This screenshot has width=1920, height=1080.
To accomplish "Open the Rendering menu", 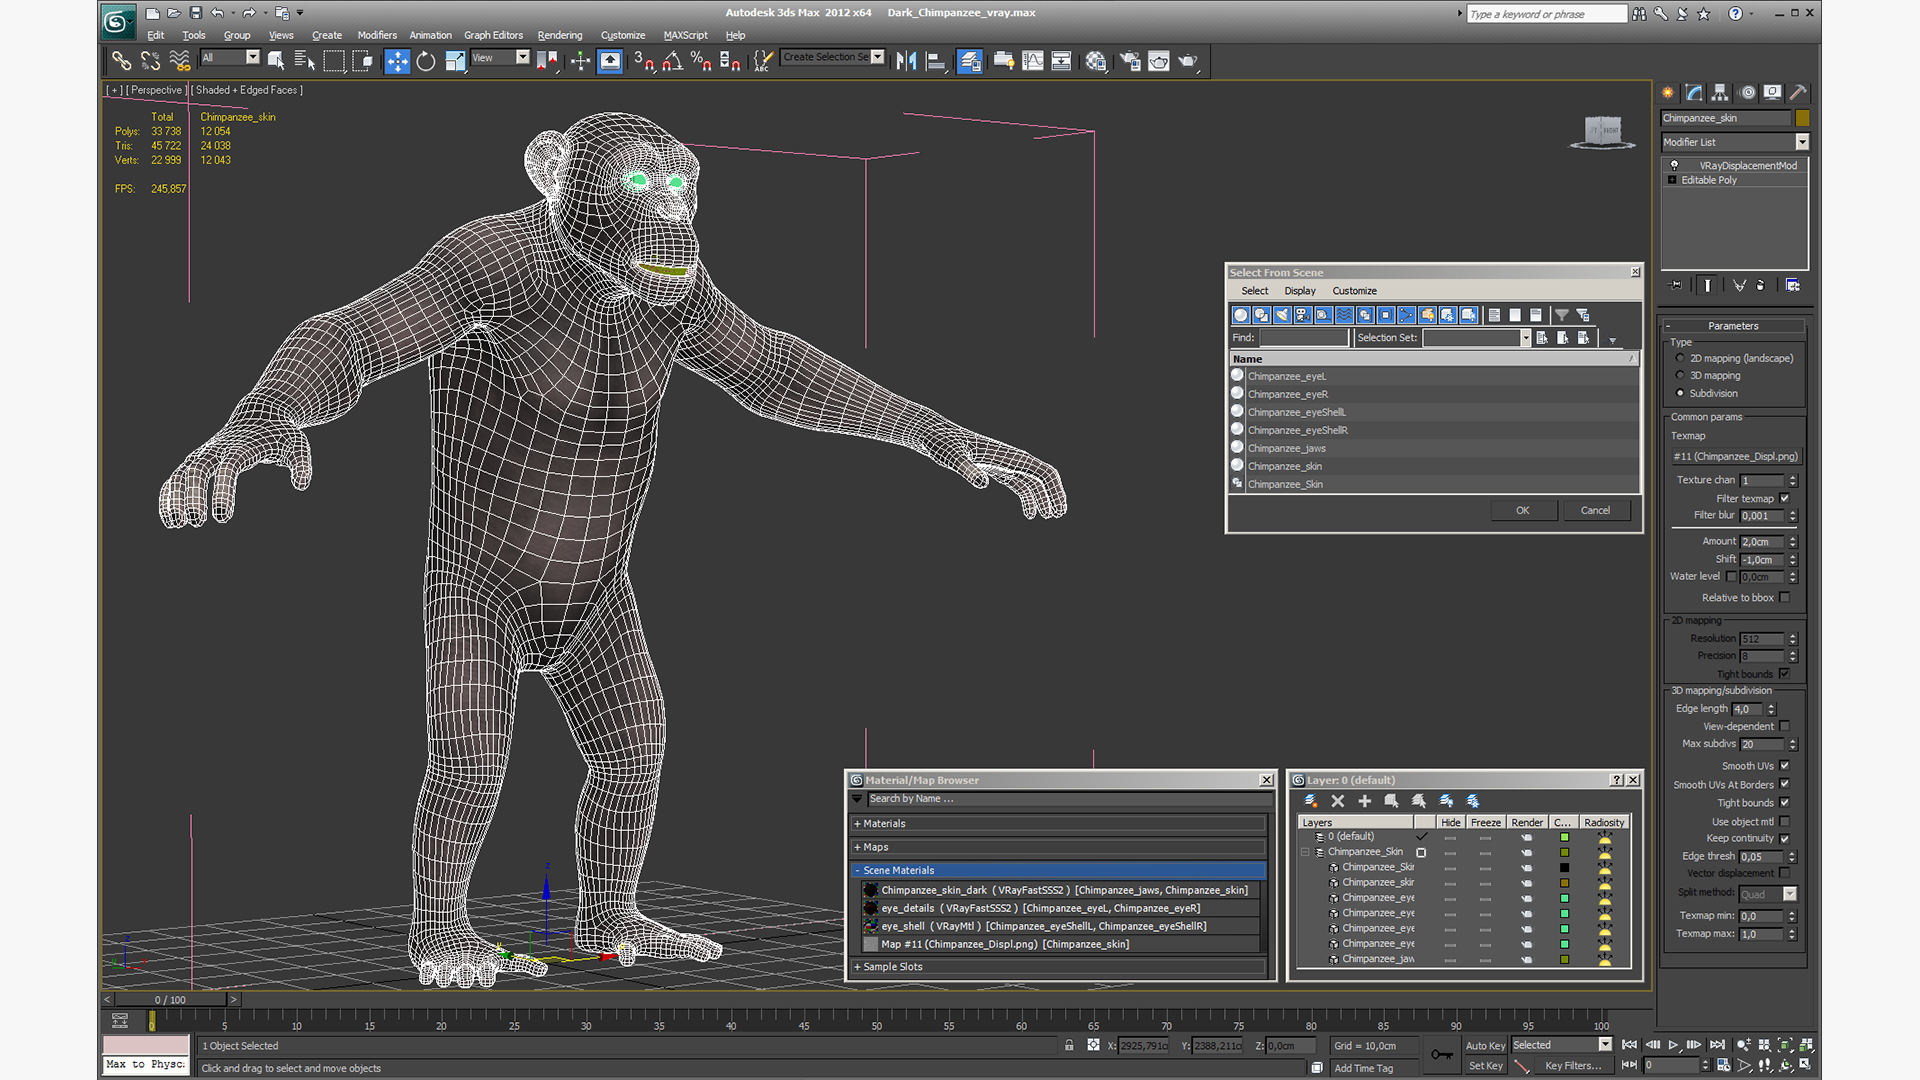I will click(559, 35).
